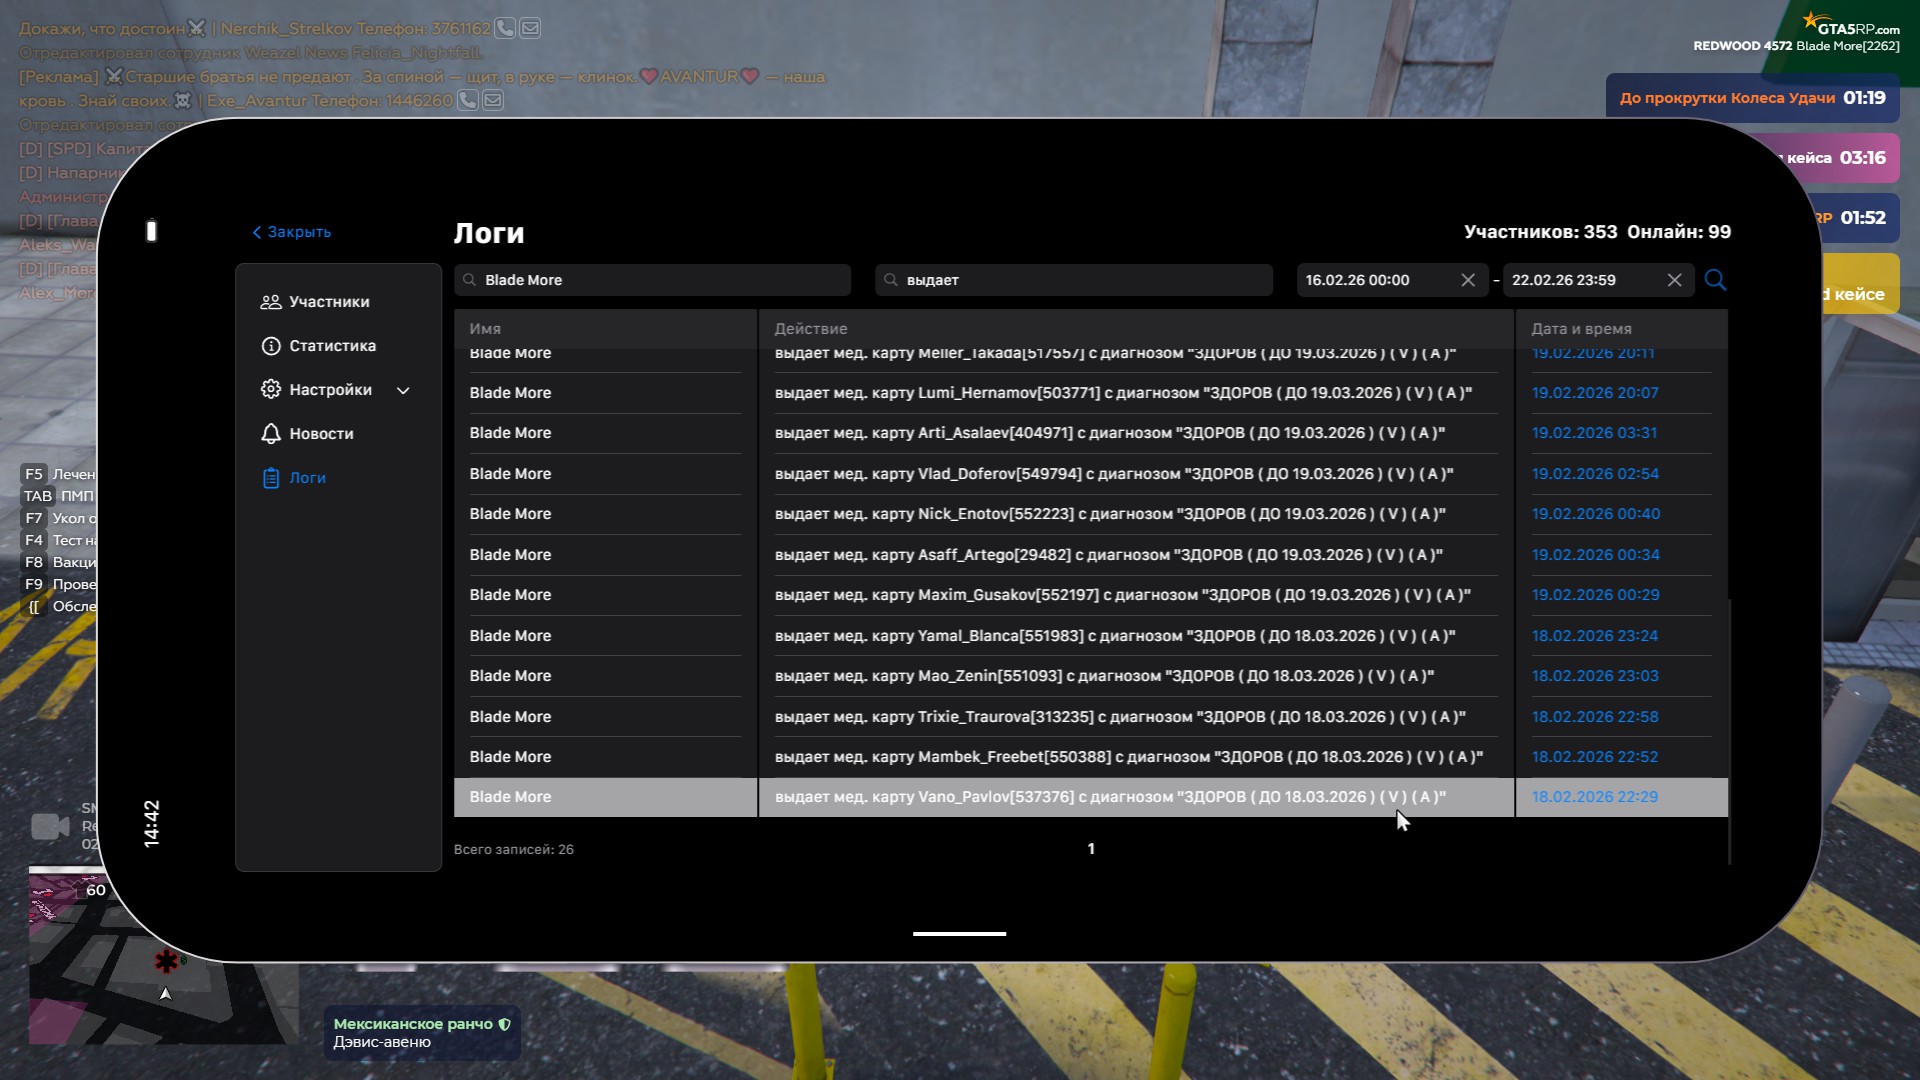Click timestamp 19.02.2026 20:07
This screenshot has width=1920, height=1080.
(x=1595, y=393)
